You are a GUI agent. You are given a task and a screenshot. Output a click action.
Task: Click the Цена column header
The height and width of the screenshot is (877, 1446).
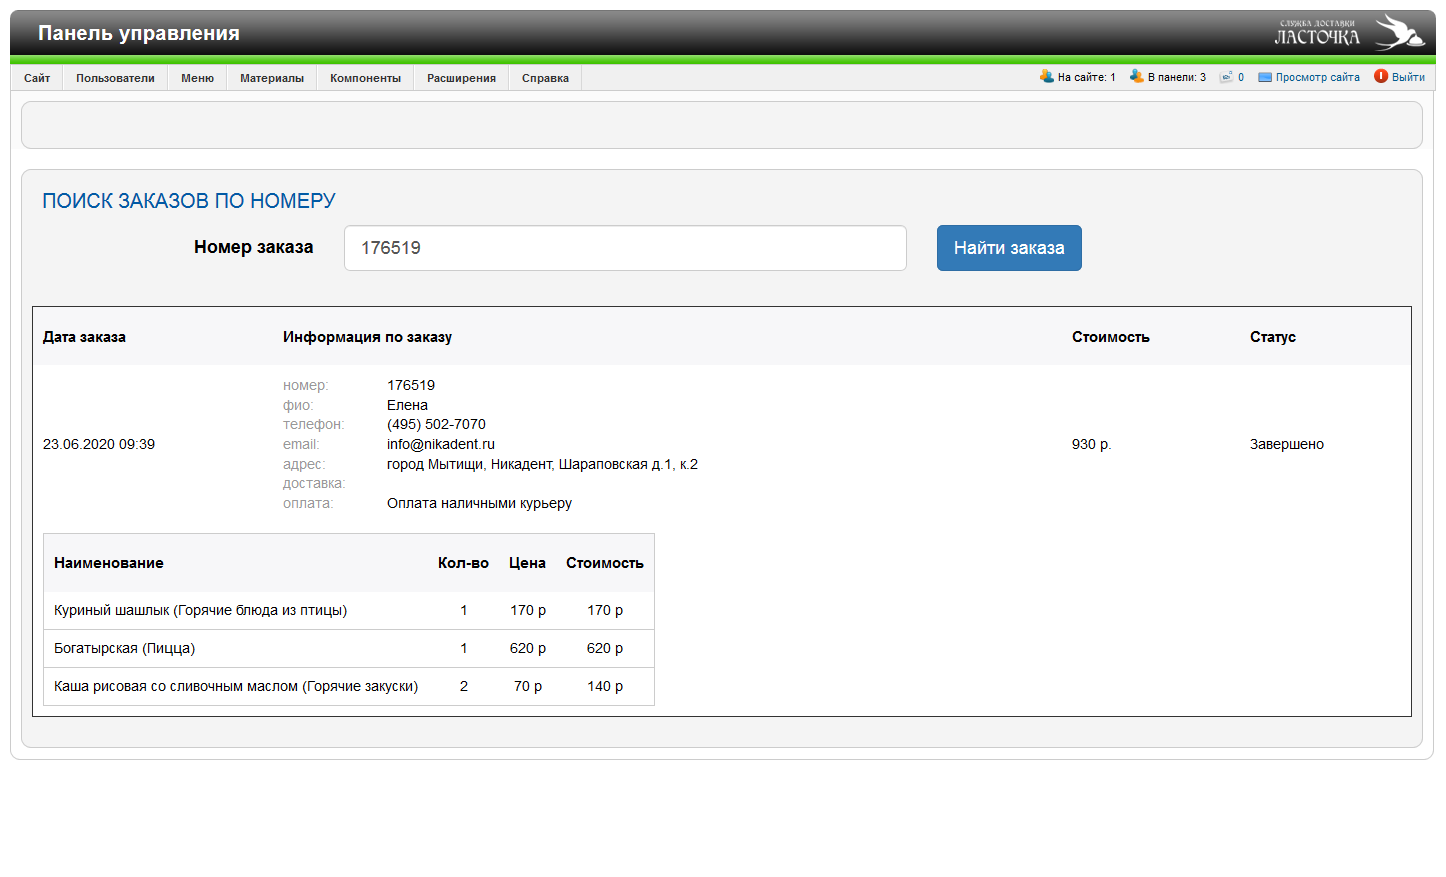(x=527, y=563)
